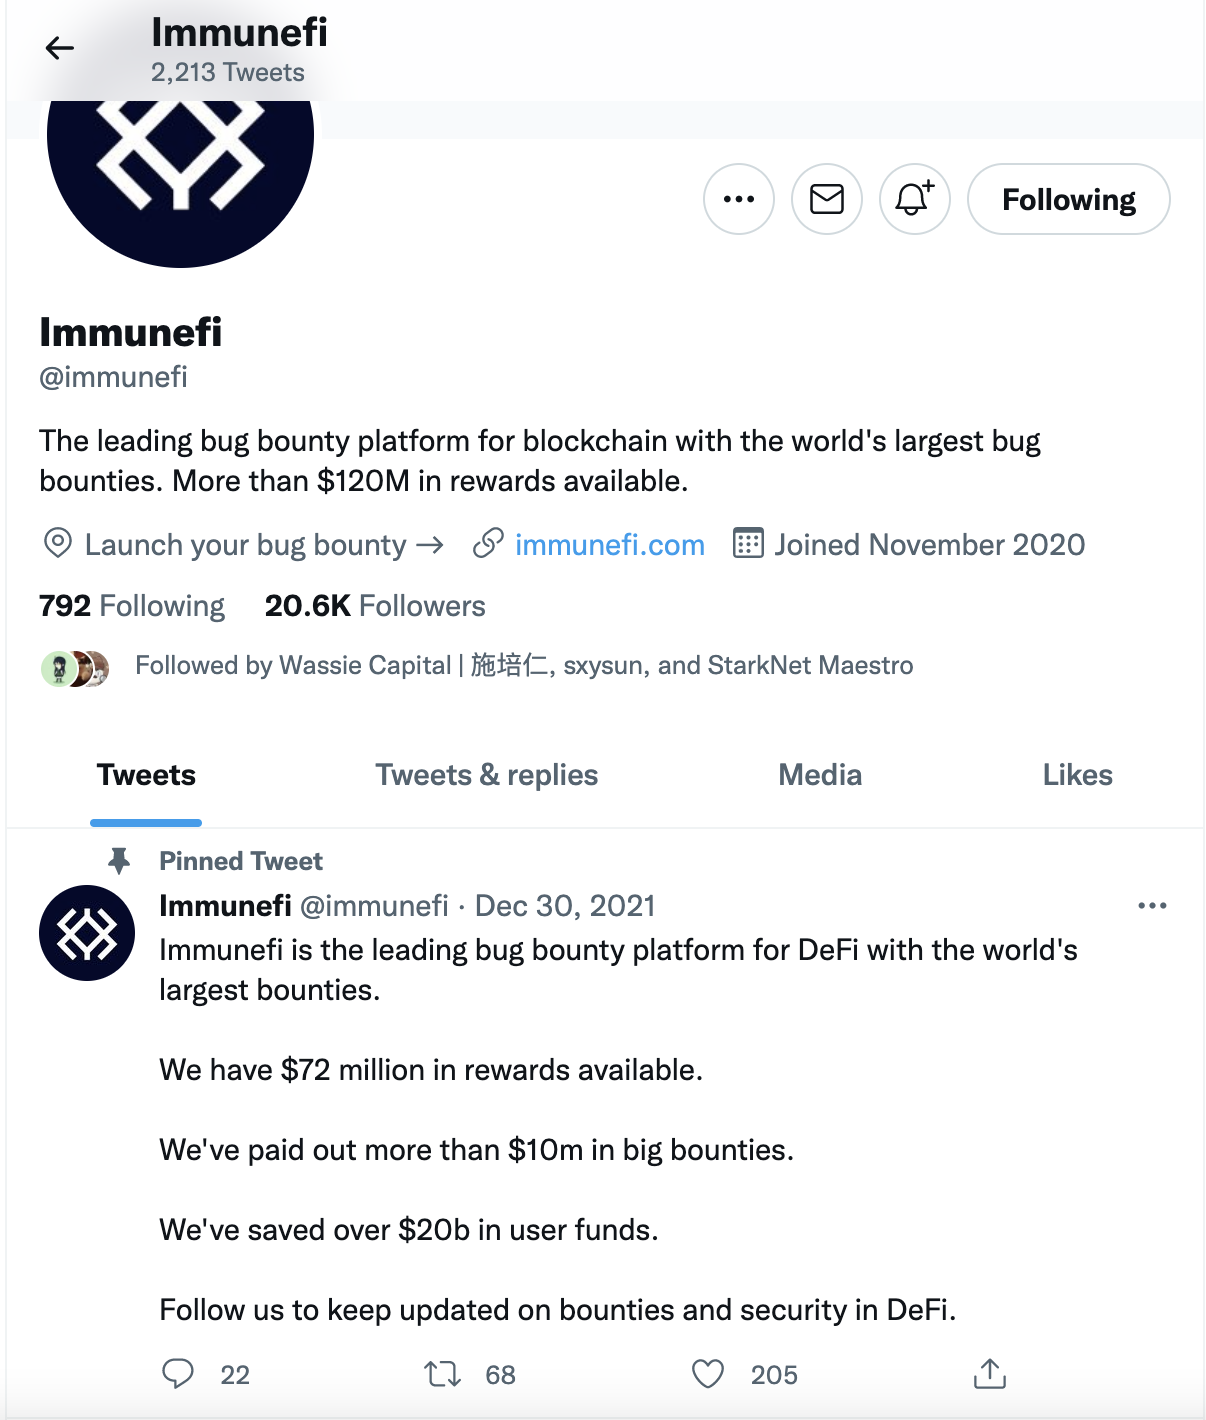The height and width of the screenshot is (1420, 1206).
Task: Open the pinned tweet's more menu
Action: [x=1152, y=906]
